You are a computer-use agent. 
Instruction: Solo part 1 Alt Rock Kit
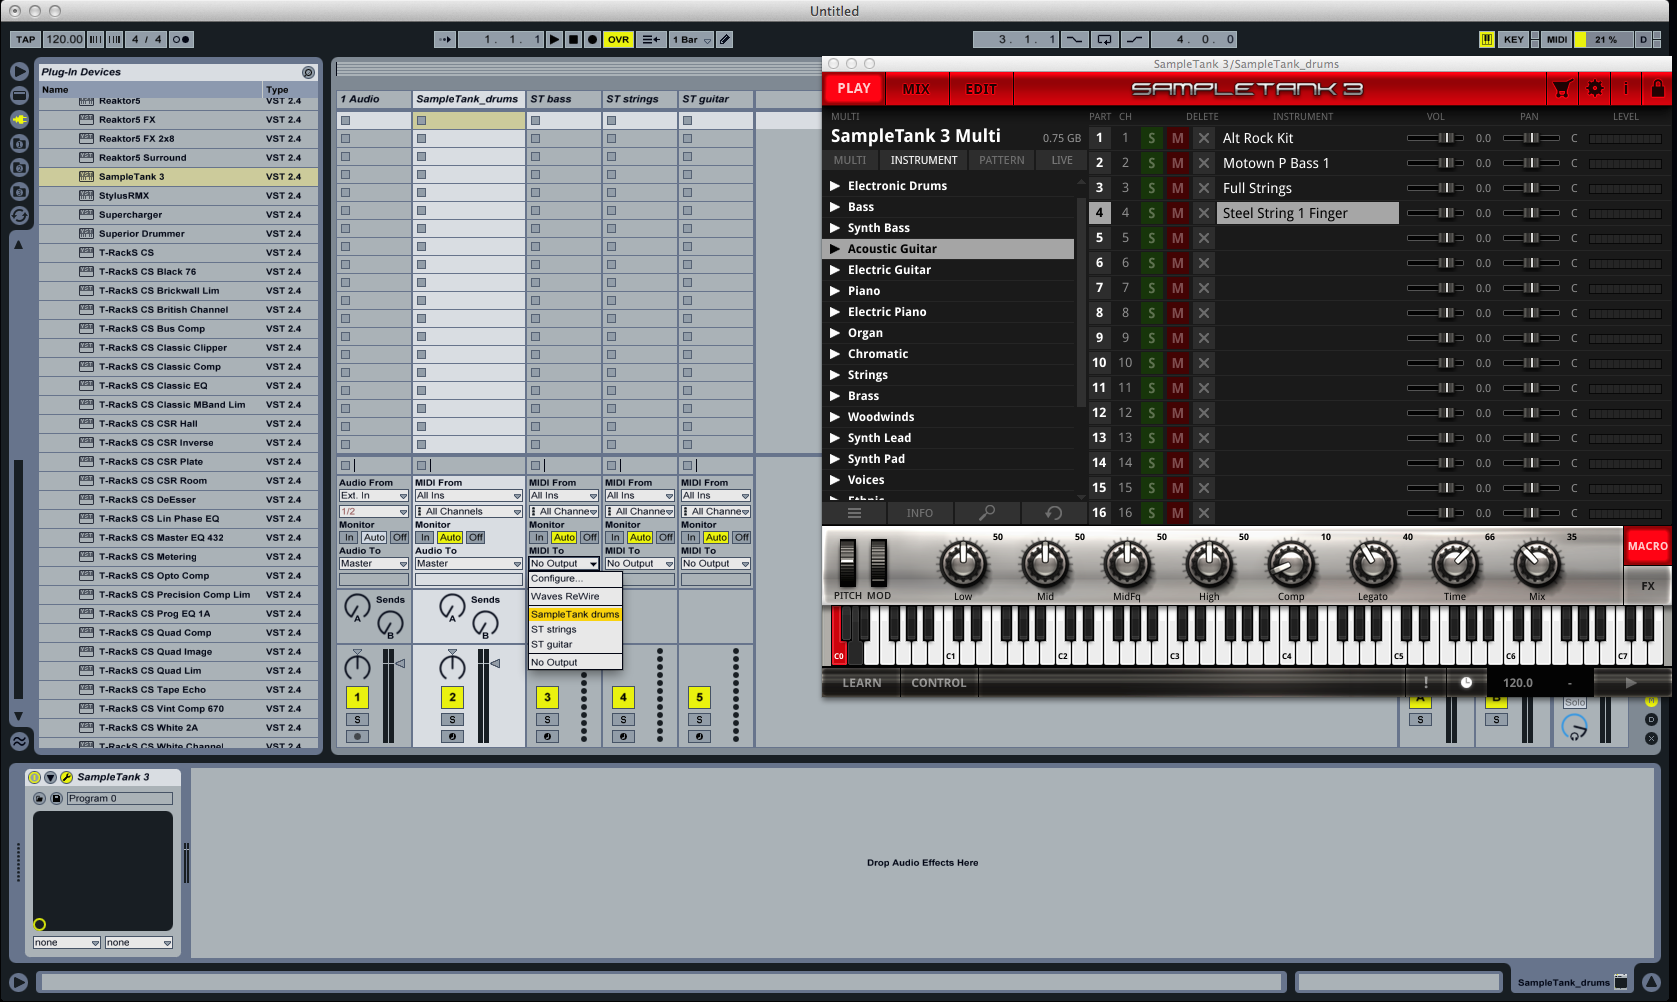1152,137
